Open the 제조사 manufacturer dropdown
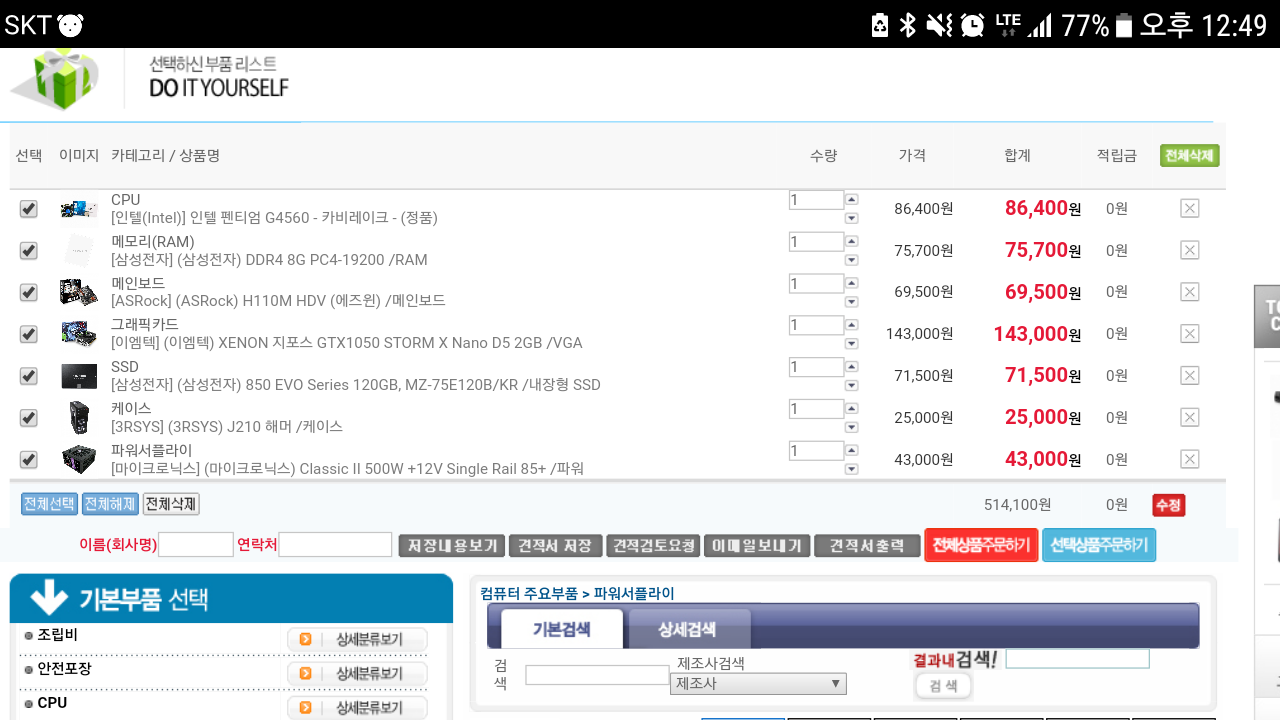Viewport: 1280px width, 720px height. 758,684
